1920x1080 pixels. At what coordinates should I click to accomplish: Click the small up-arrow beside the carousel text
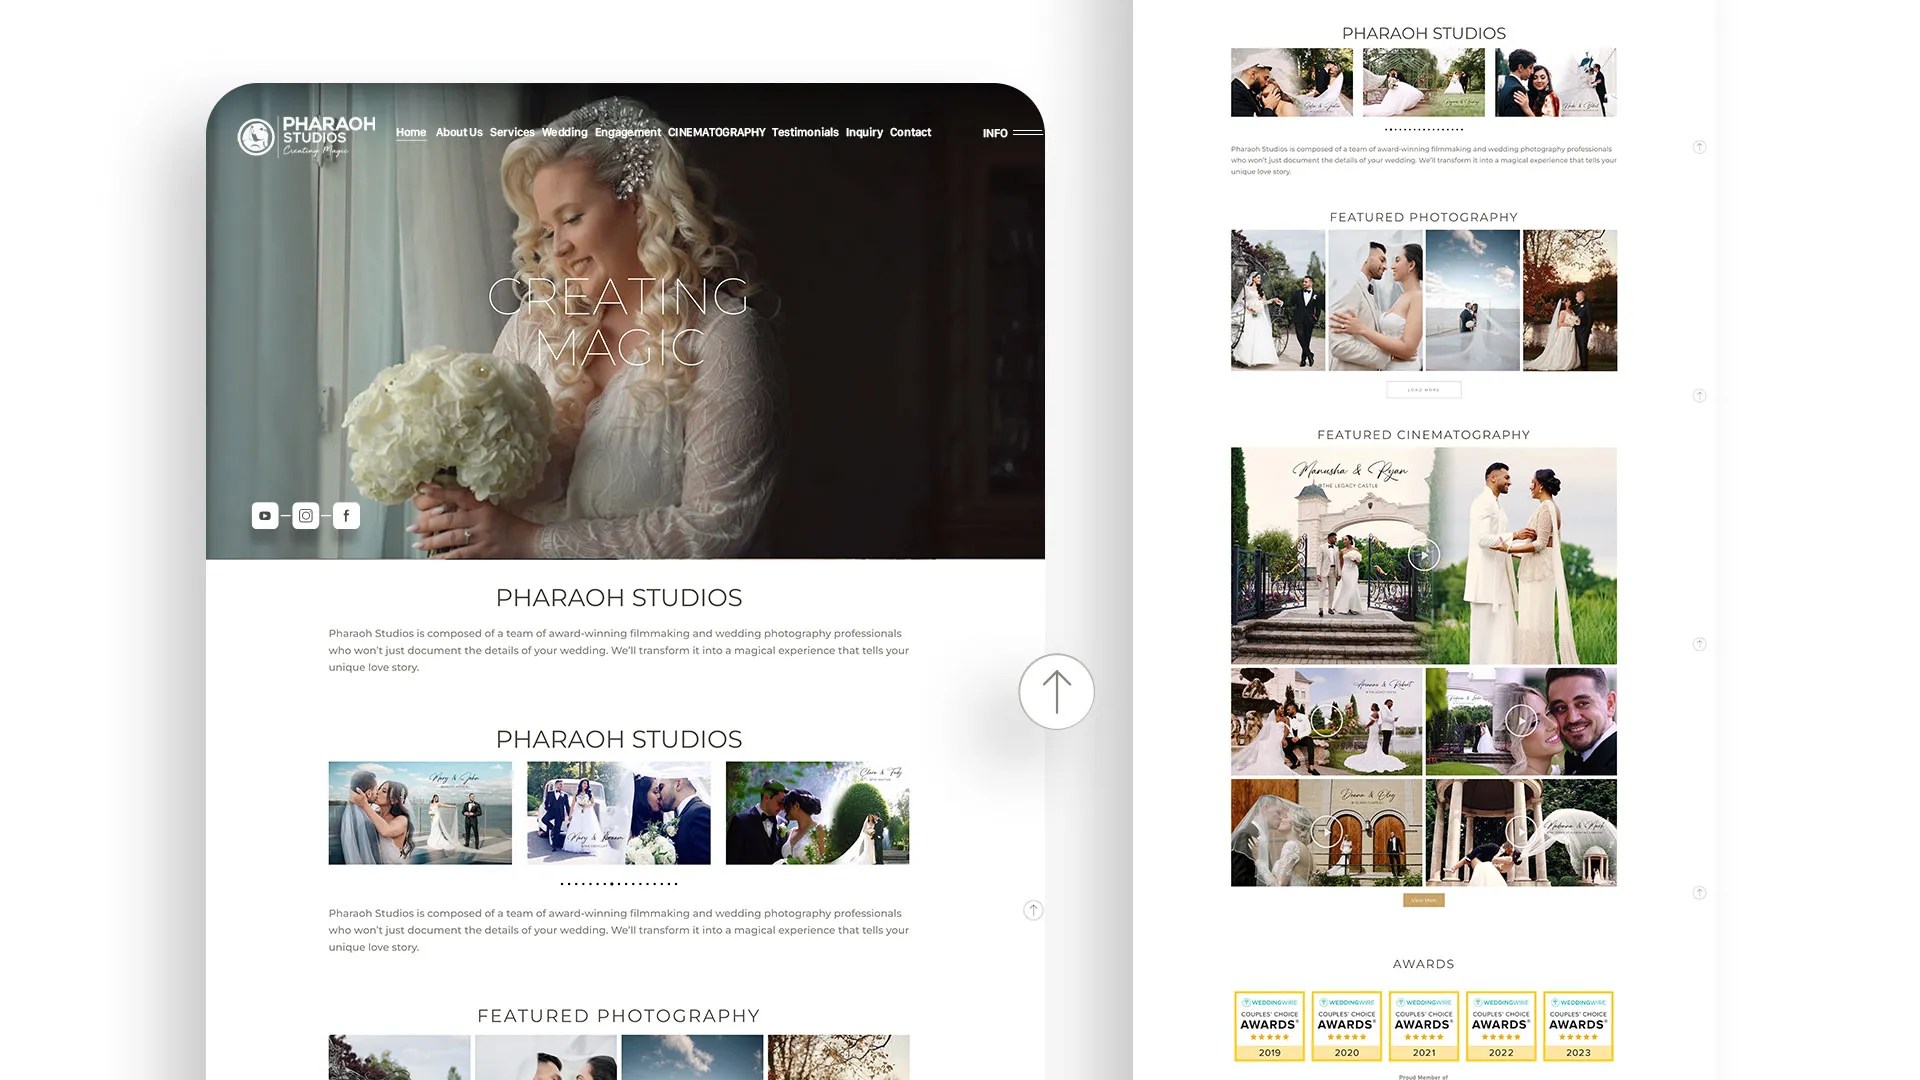(1033, 910)
